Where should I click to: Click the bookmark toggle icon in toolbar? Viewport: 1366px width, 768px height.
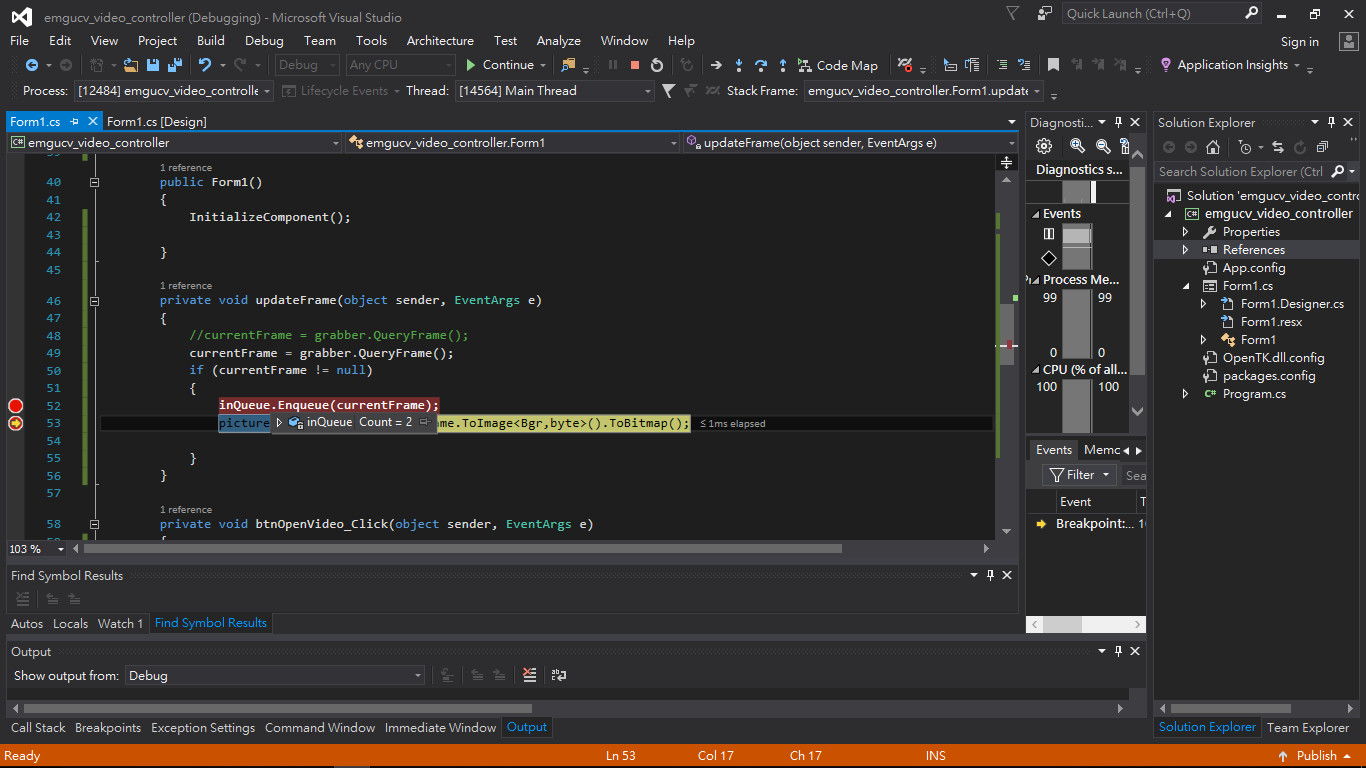(x=1053, y=65)
